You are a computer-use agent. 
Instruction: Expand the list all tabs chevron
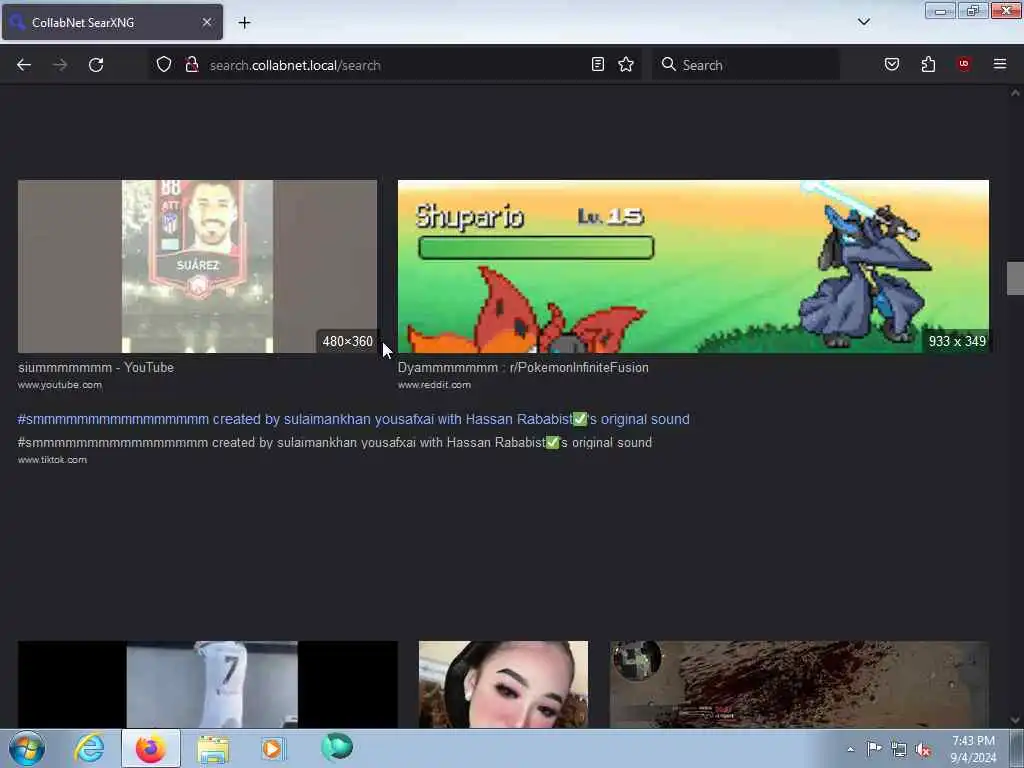tap(863, 22)
